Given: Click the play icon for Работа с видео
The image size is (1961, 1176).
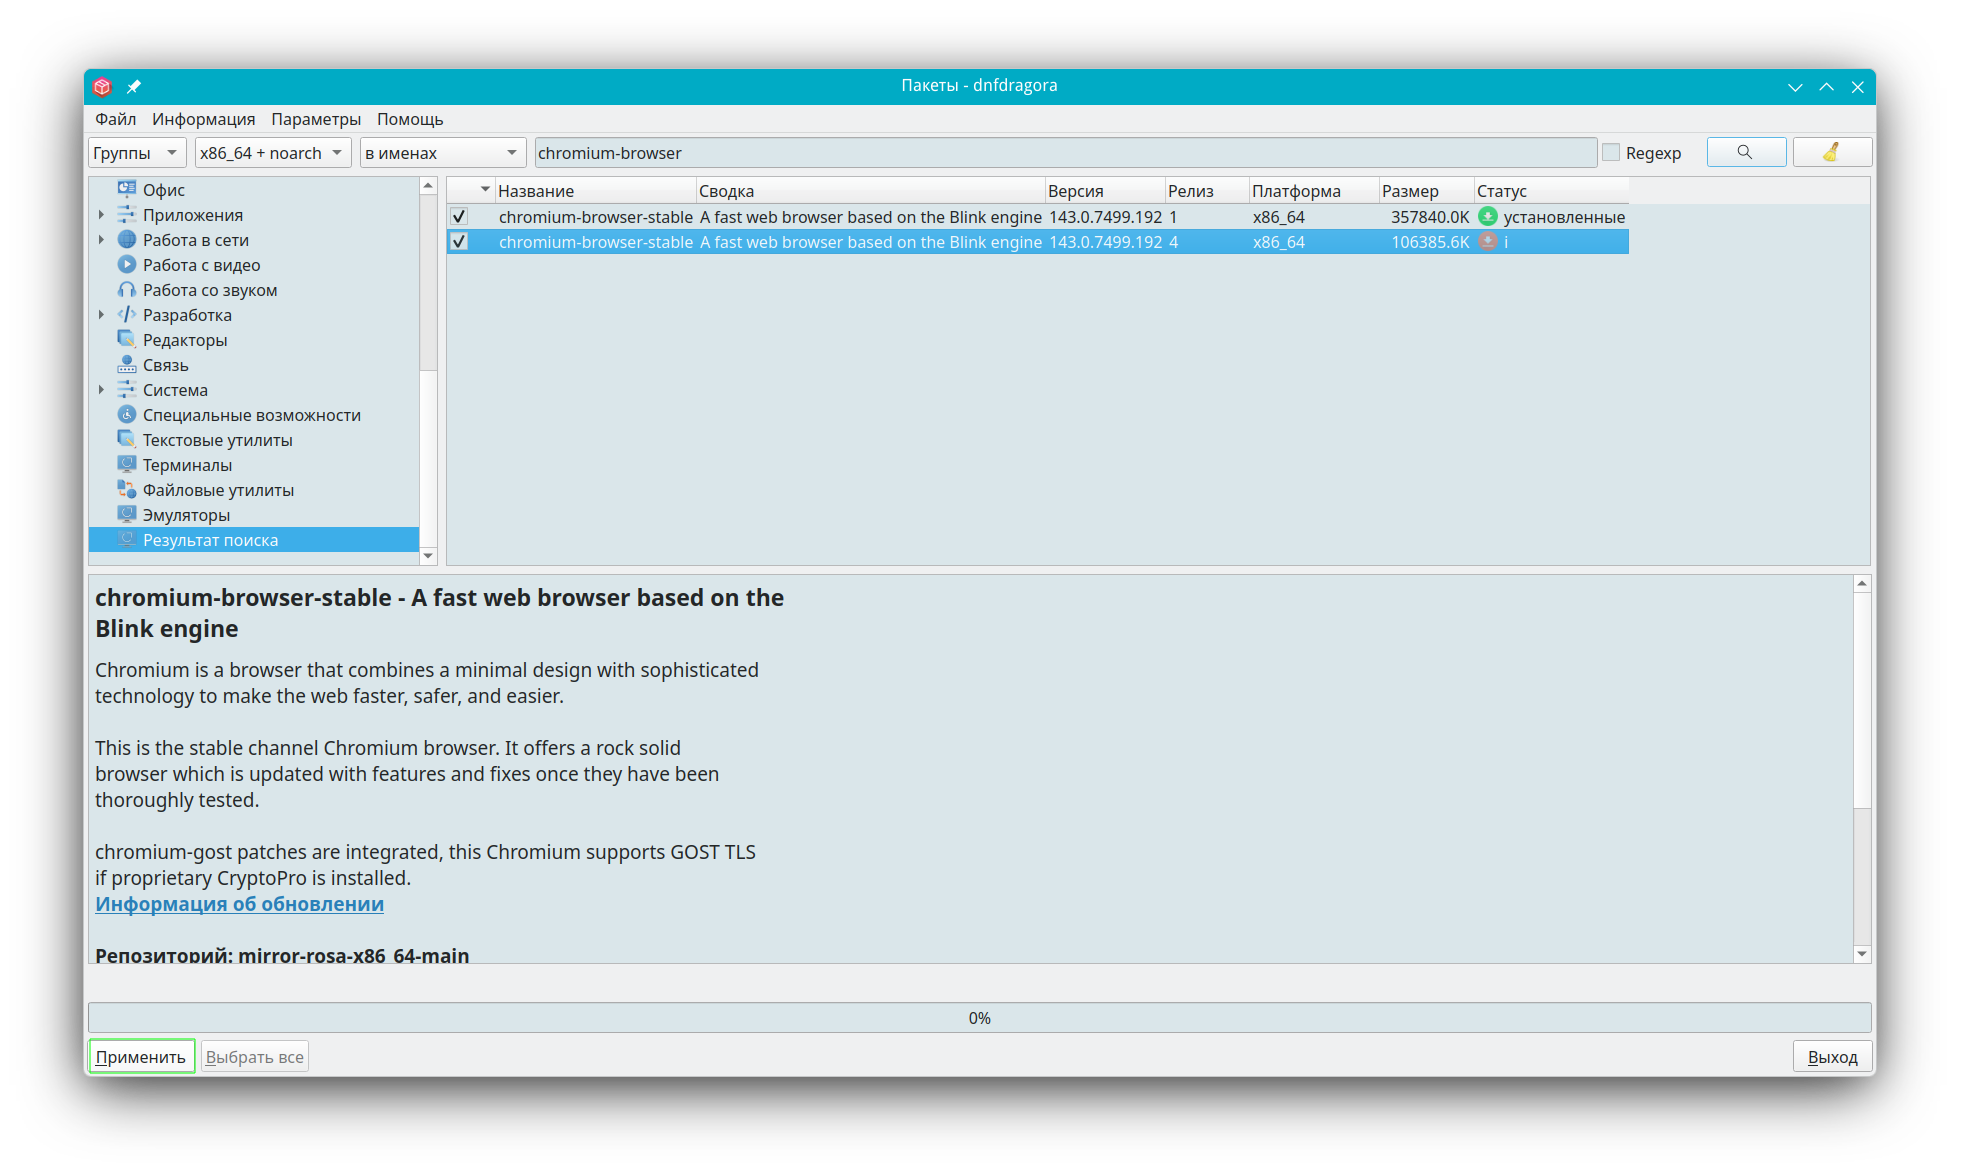Looking at the screenshot, I should click(127, 265).
